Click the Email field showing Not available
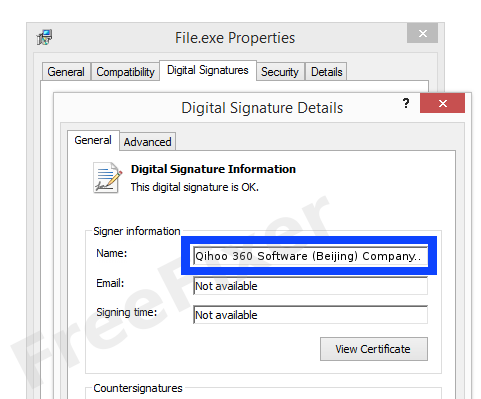Screen dimensions: 481x399 coord(310,286)
